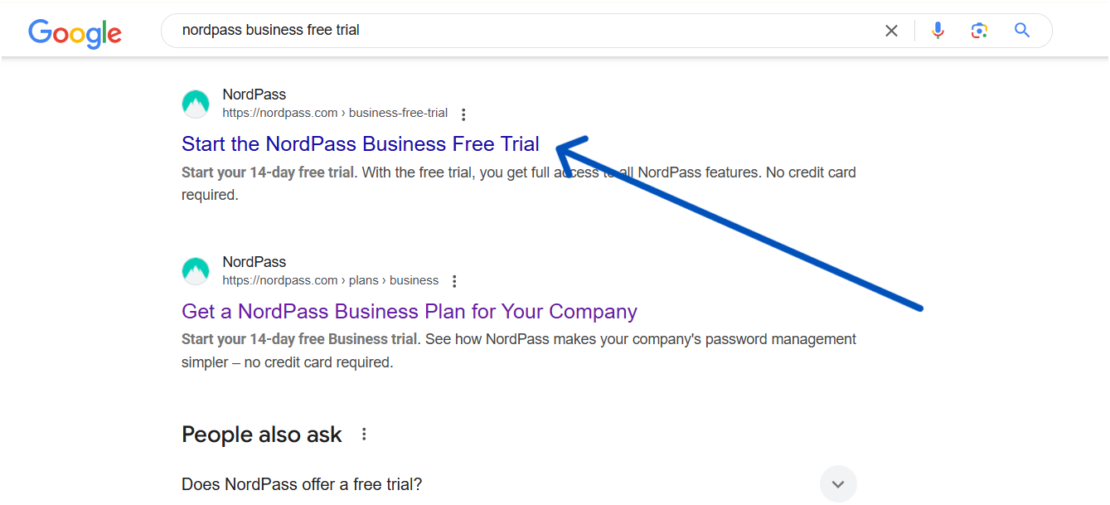Submit search with the magnifier icon
This screenshot has width=1110, height=505.
pos(1022,31)
